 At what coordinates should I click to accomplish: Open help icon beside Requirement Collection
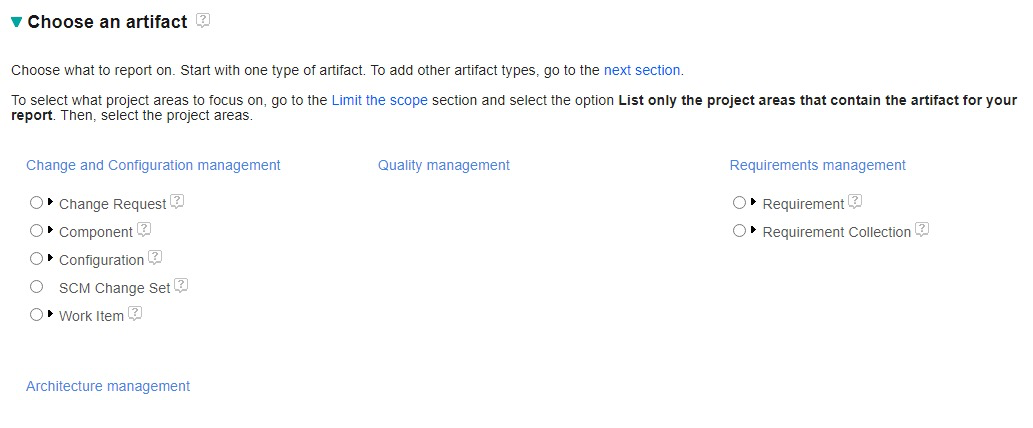tap(922, 229)
